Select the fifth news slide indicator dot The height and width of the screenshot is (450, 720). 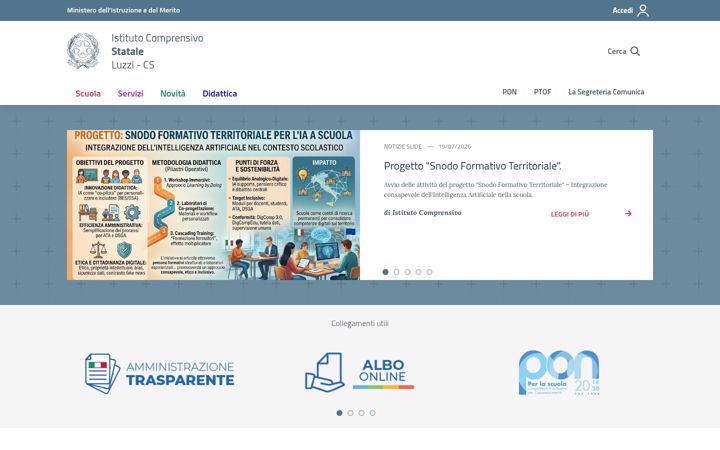tap(429, 272)
